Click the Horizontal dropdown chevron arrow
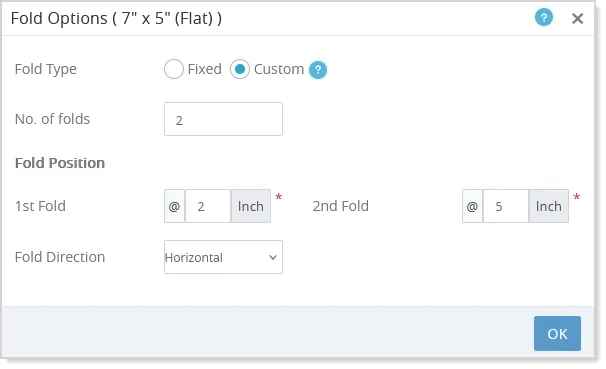Screen dimensions: 606x369 [272, 257]
